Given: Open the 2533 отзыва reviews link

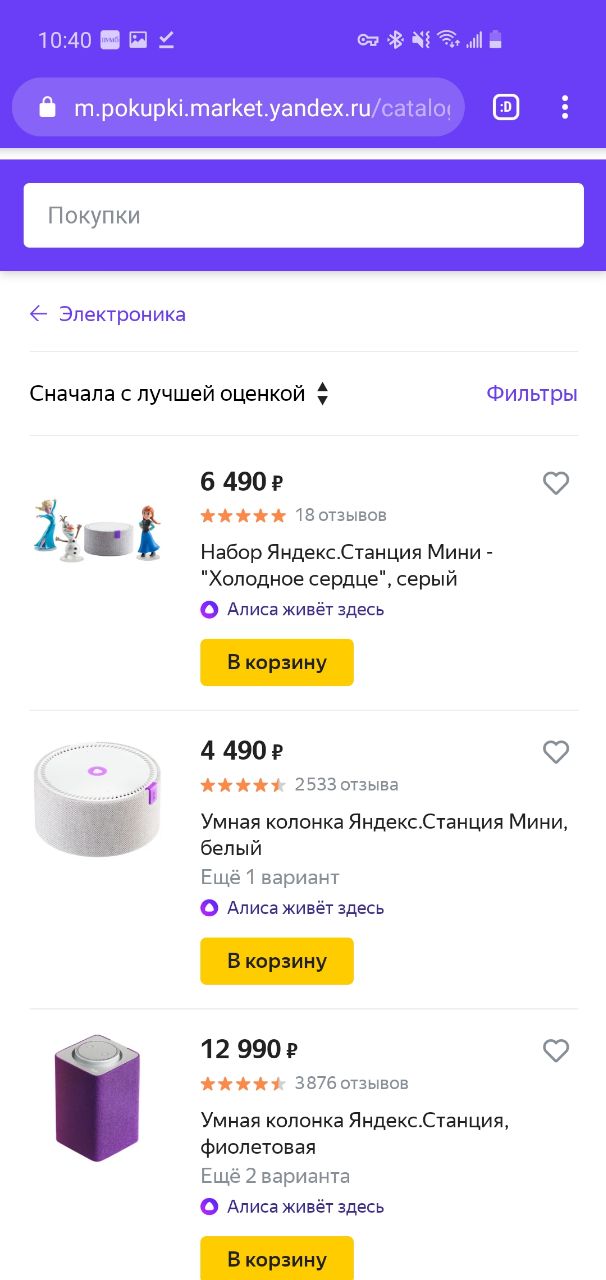Looking at the screenshot, I should (346, 784).
